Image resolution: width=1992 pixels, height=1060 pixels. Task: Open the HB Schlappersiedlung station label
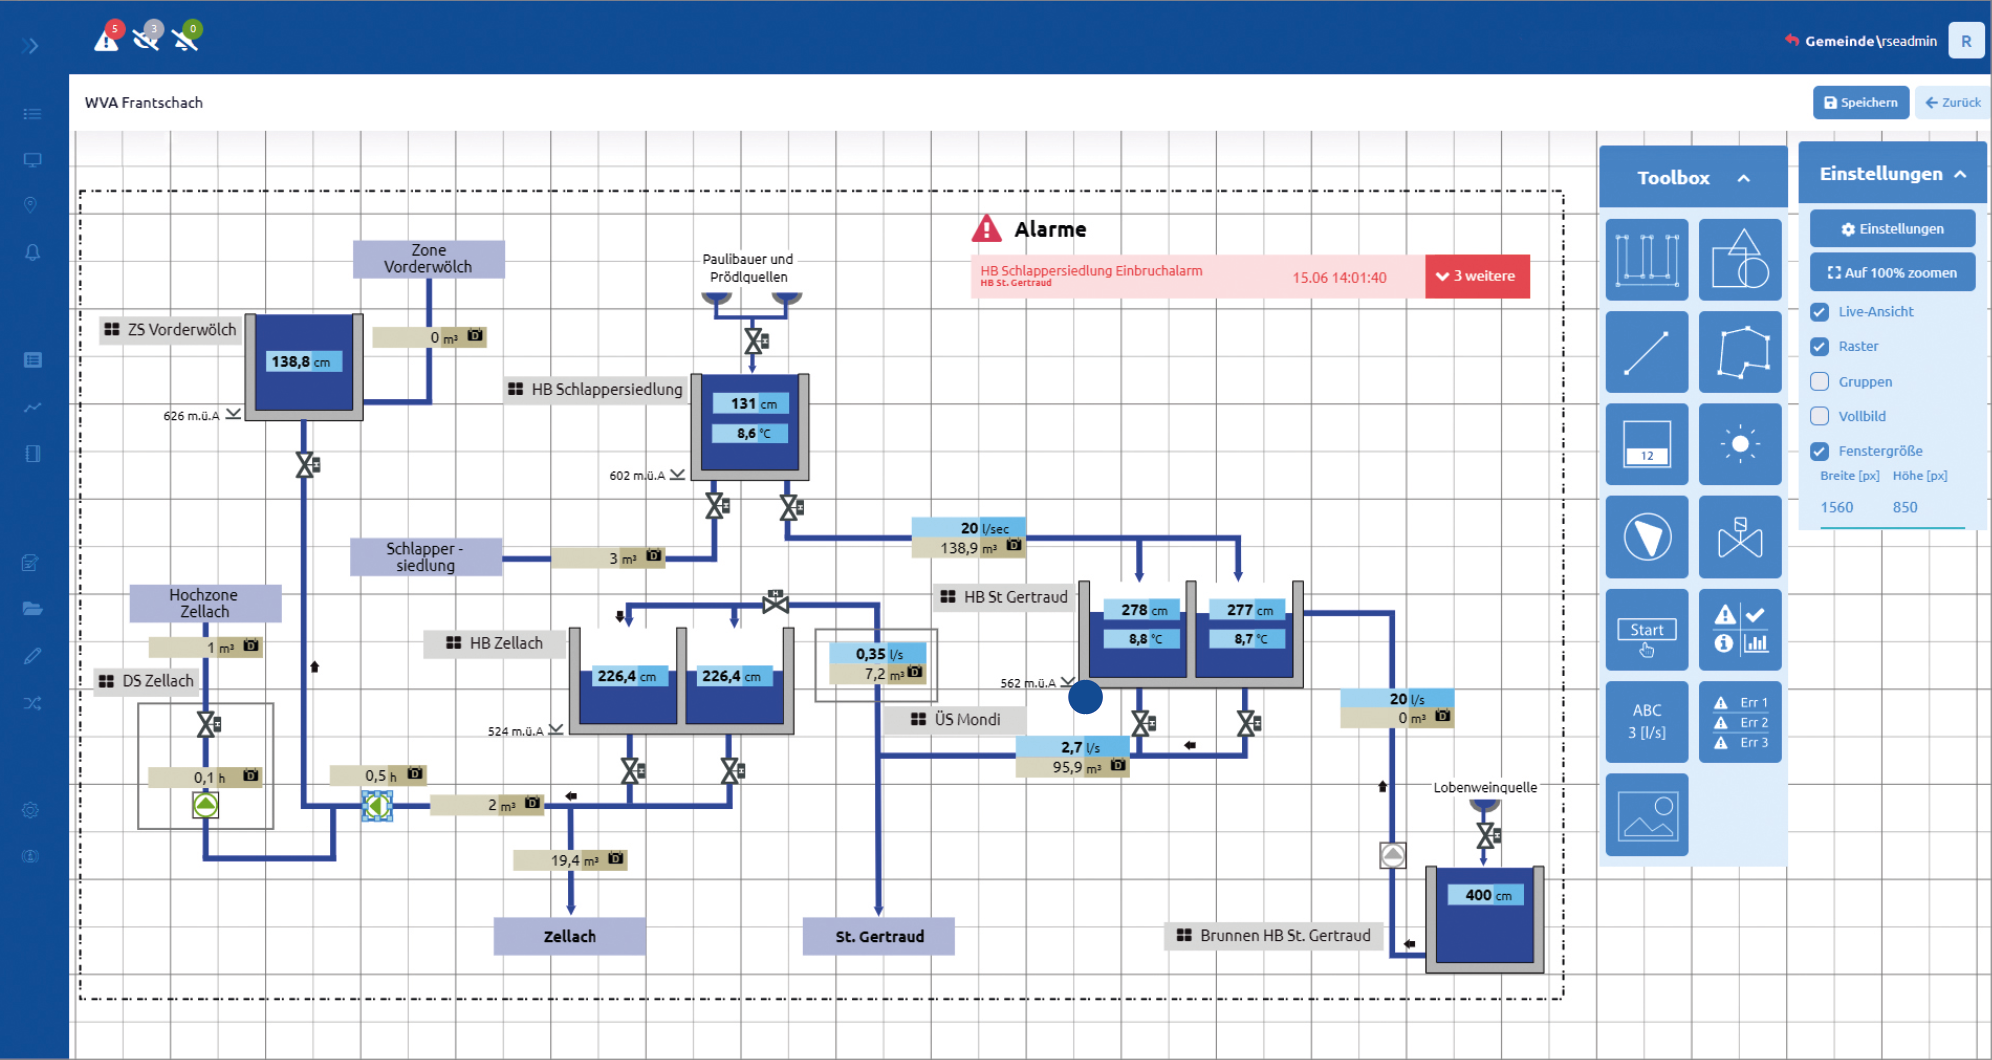pos(596,389)
